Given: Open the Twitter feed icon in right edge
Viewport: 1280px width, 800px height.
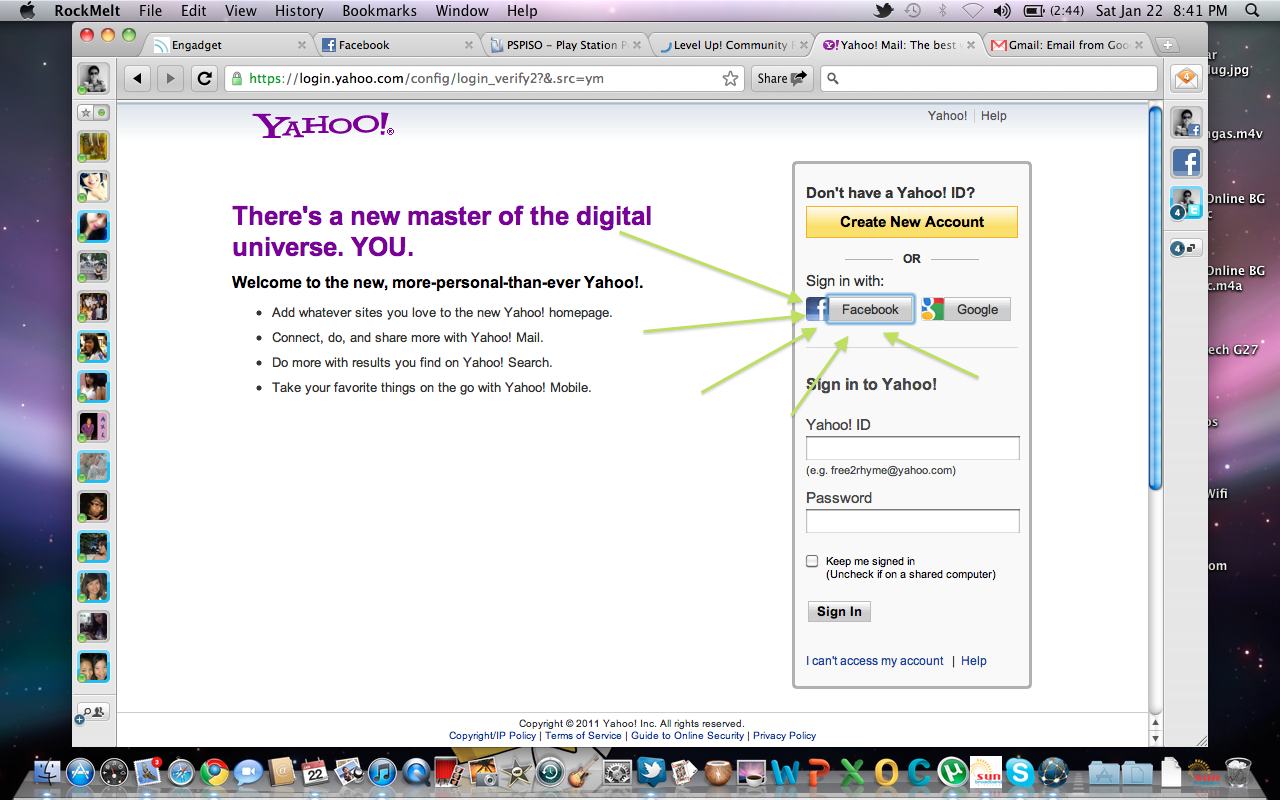Looking at the screenshot, I should pos(1186,203).
